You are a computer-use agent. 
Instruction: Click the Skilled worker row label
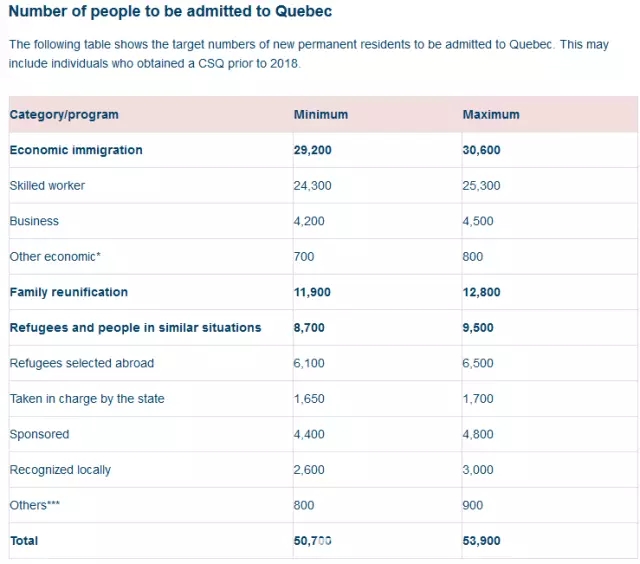pyautogui.click(x=47, y=186)
